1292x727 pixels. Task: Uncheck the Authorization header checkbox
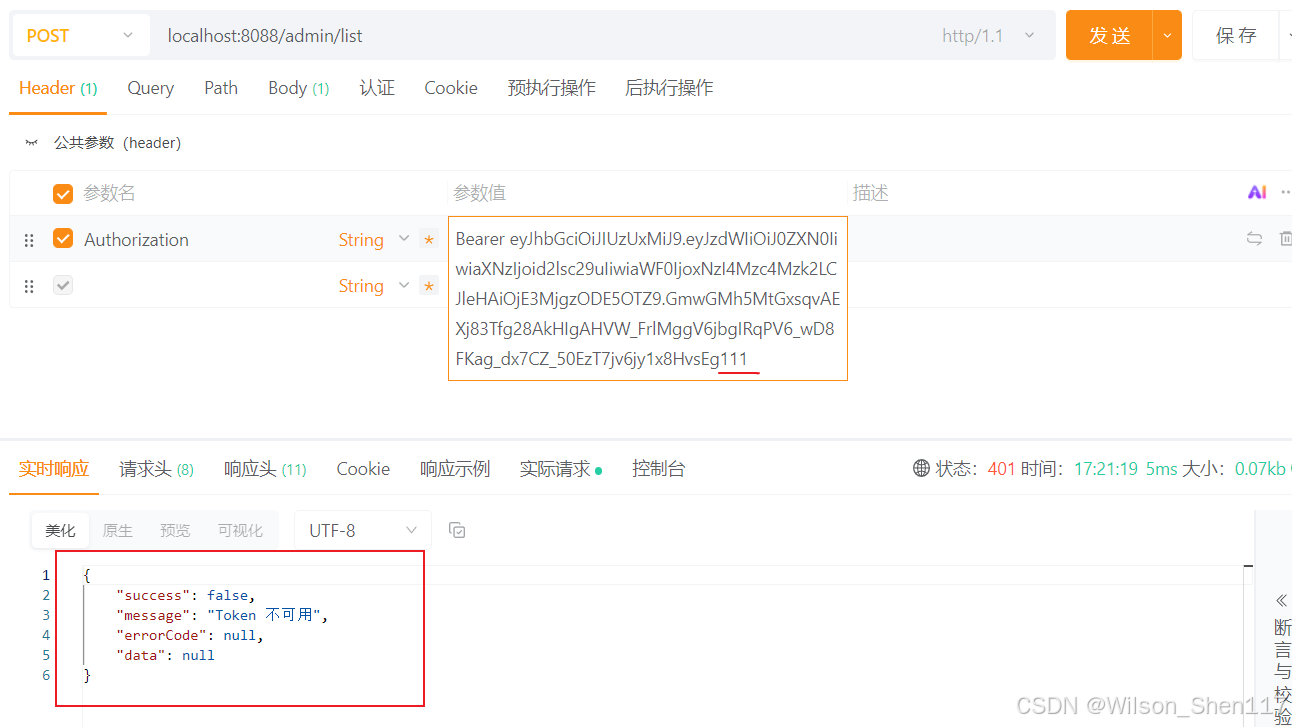pyautogui.click(x=63, y=239)
